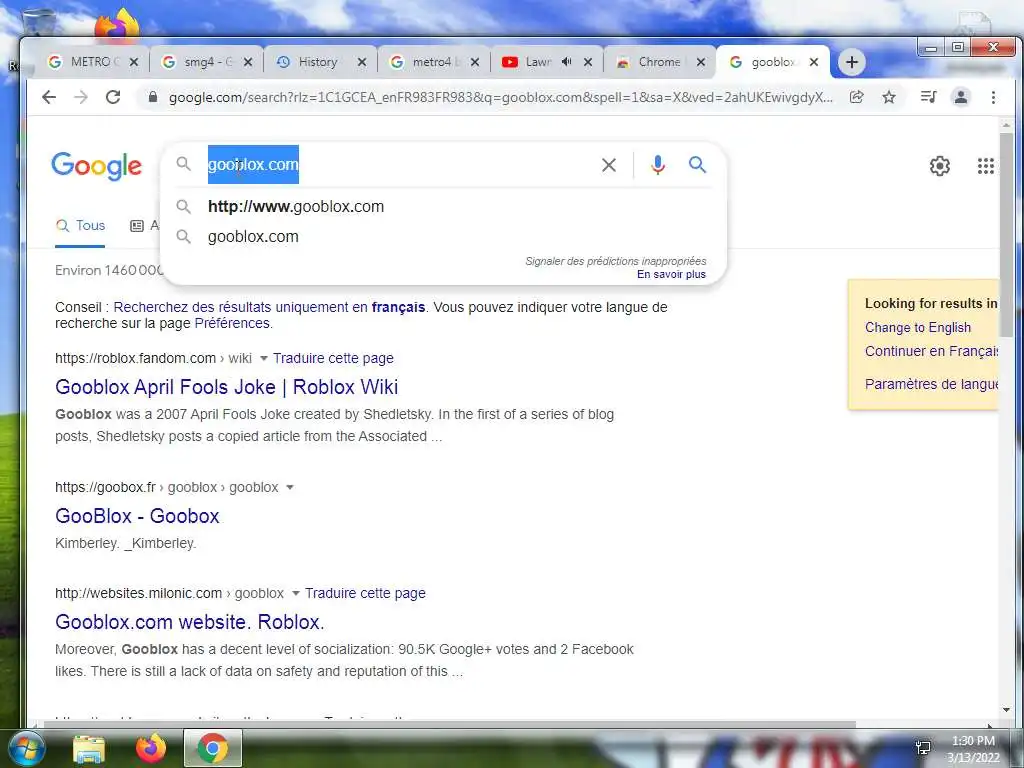Click the Préférences link
Image resolution: width=1024 pixels, height=768 pixels.
click(x=232, y=324)
